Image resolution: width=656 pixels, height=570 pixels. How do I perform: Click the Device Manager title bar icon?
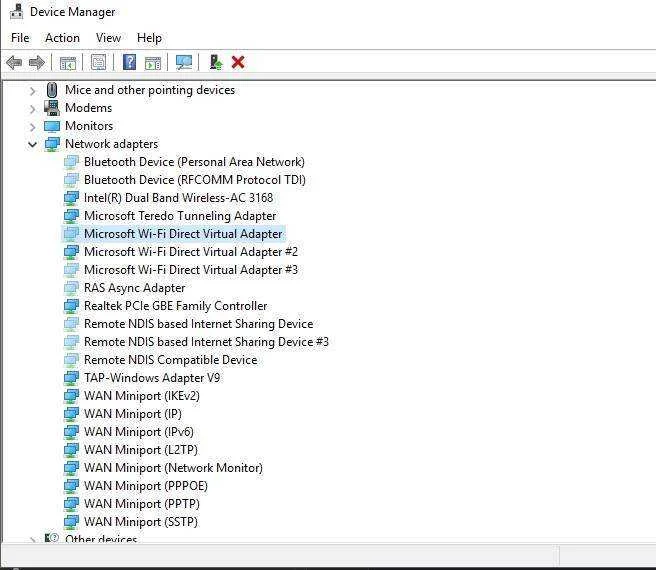[16, 11]
